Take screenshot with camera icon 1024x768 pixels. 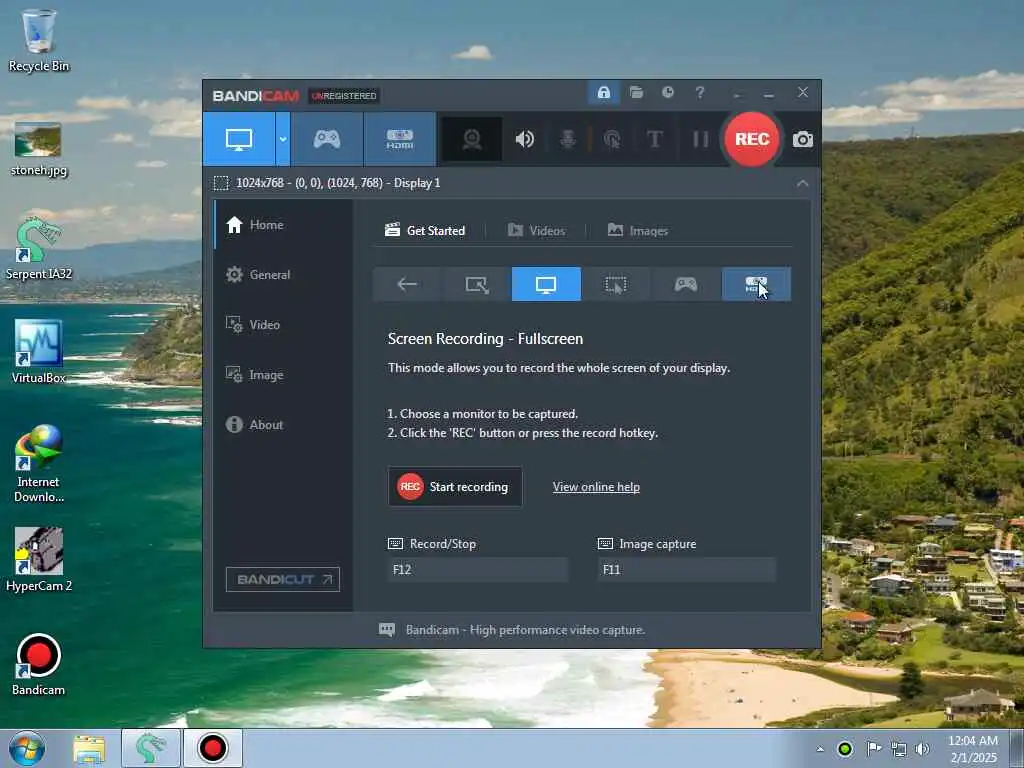[x=803, y=139]
